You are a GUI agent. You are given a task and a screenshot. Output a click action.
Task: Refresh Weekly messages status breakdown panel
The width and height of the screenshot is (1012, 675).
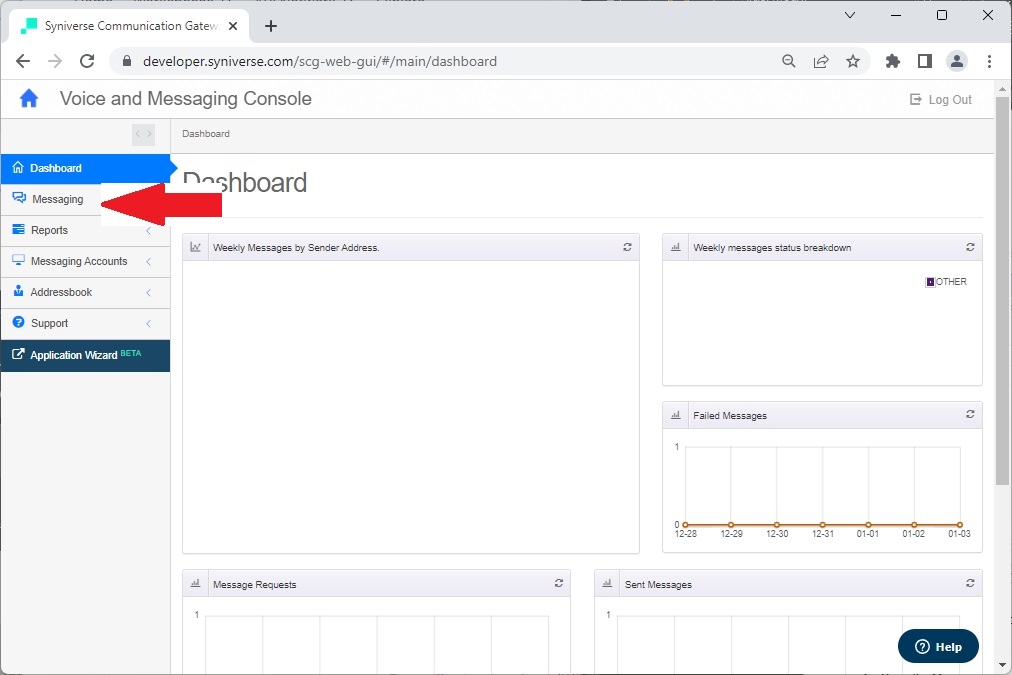click(969, 247)
